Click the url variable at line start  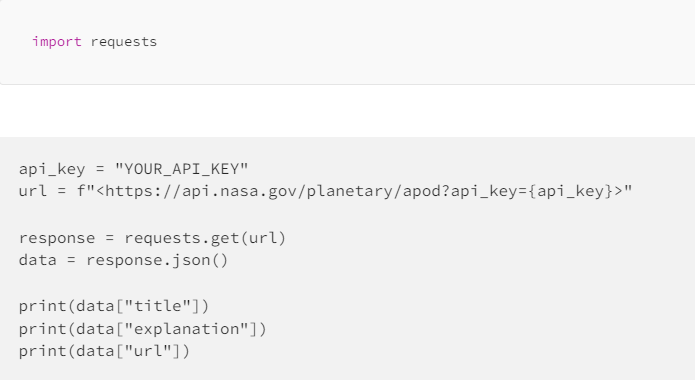33,192
